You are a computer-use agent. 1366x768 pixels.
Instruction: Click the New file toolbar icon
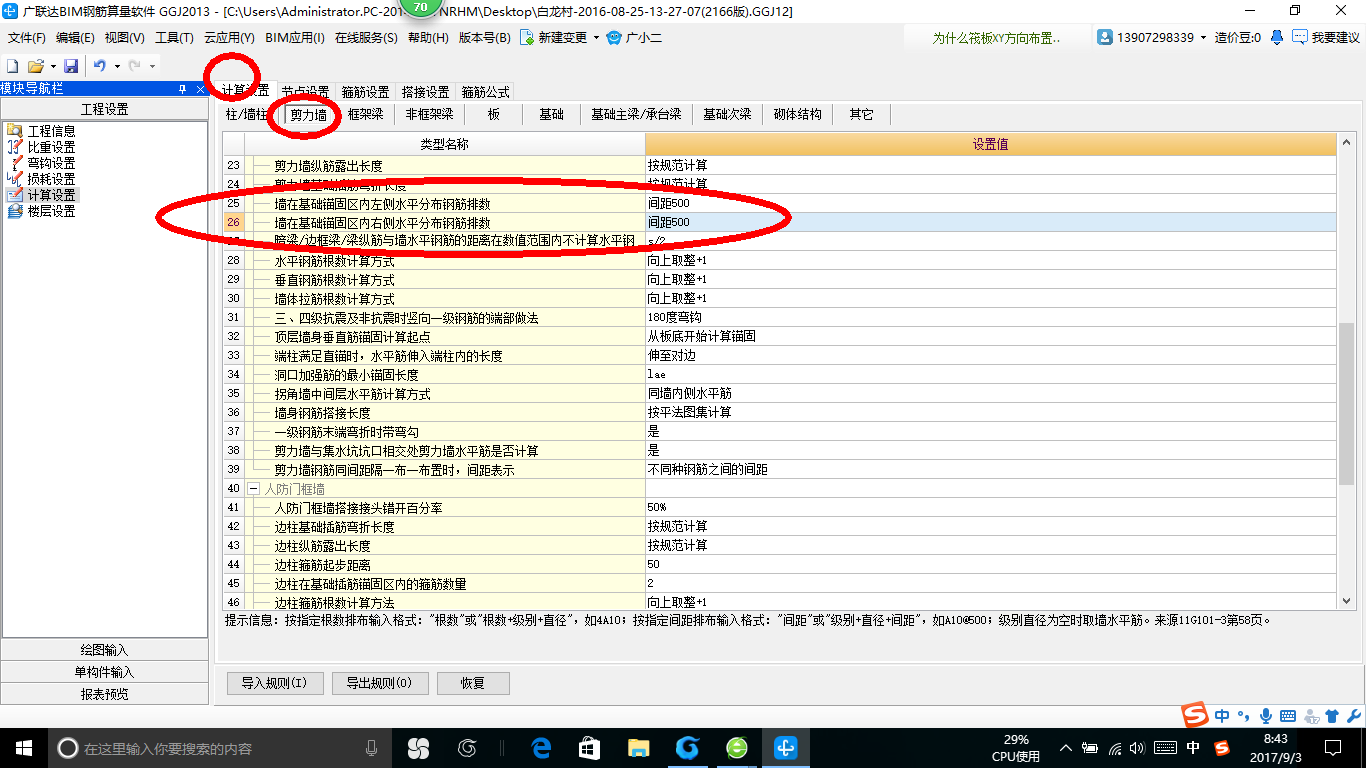pos(13,66)
